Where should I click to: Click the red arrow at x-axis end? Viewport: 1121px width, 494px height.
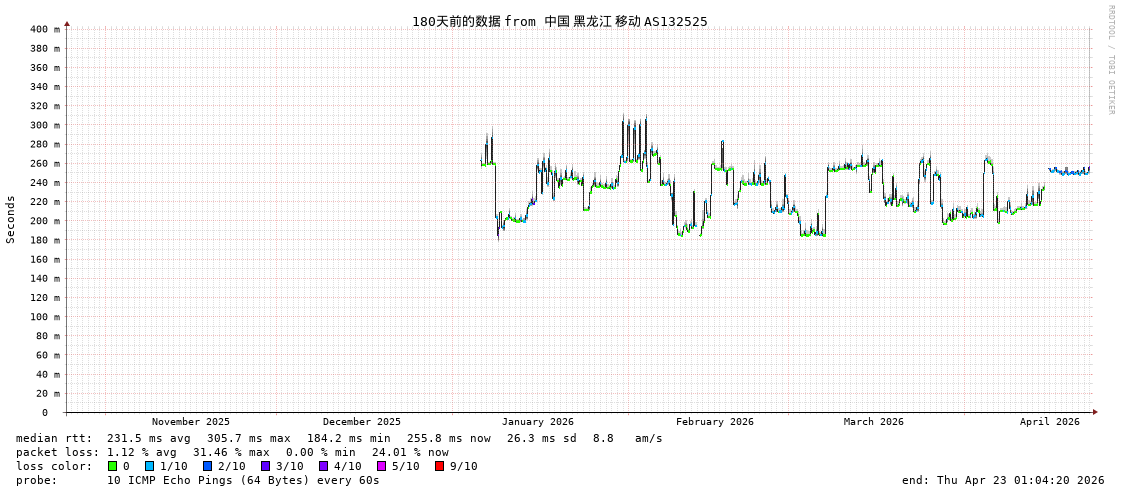1095,412
